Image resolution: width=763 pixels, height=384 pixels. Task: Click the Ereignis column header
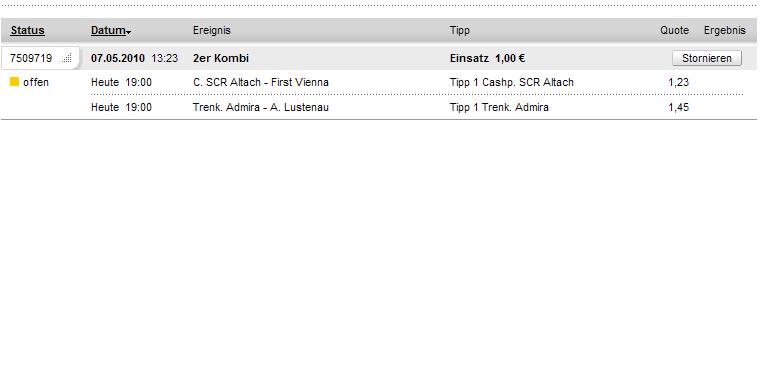pos(212,30)
